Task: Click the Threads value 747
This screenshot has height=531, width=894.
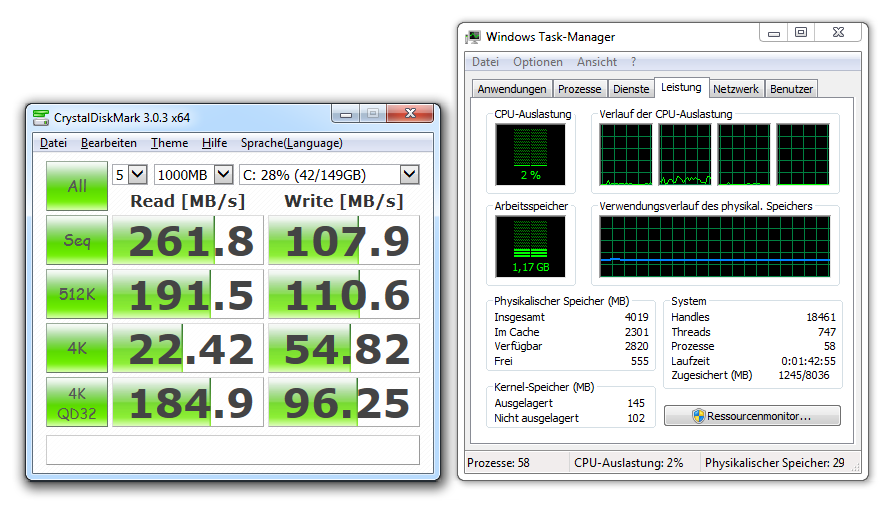Action: tap(827, 332)
